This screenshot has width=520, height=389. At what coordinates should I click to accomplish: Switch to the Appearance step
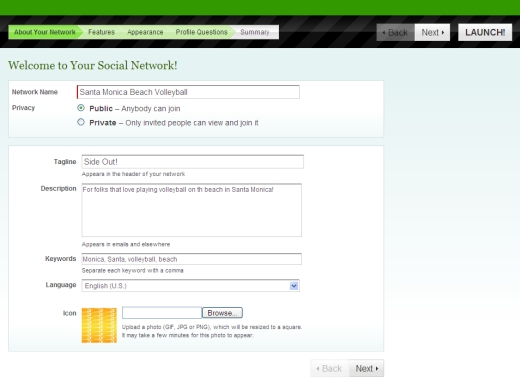point(145,32)
